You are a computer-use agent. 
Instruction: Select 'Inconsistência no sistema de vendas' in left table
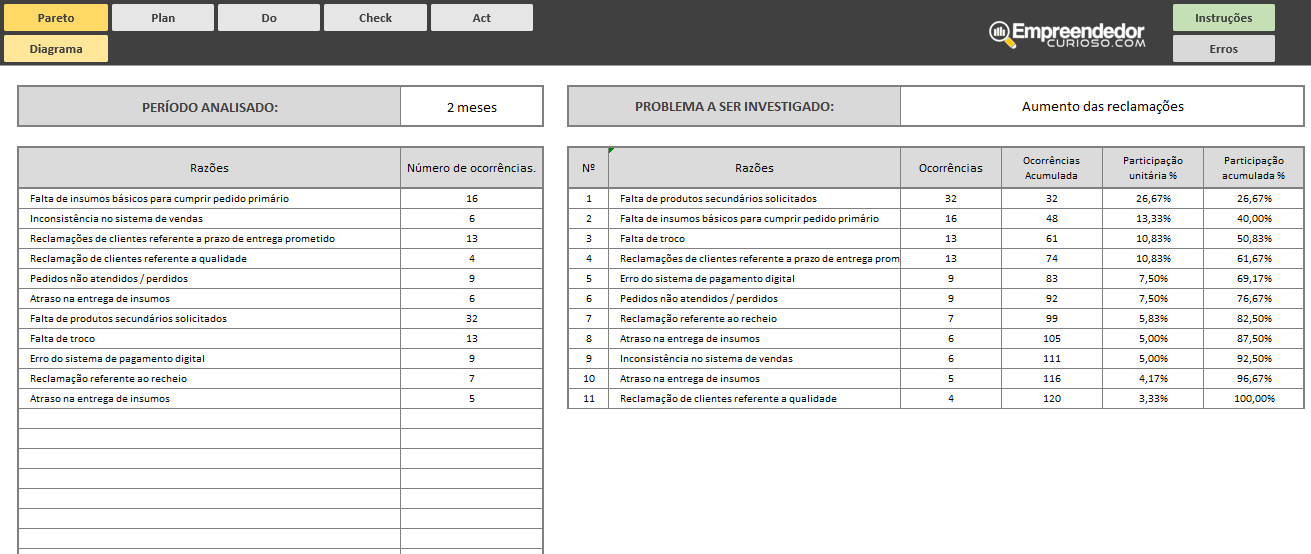210,218
